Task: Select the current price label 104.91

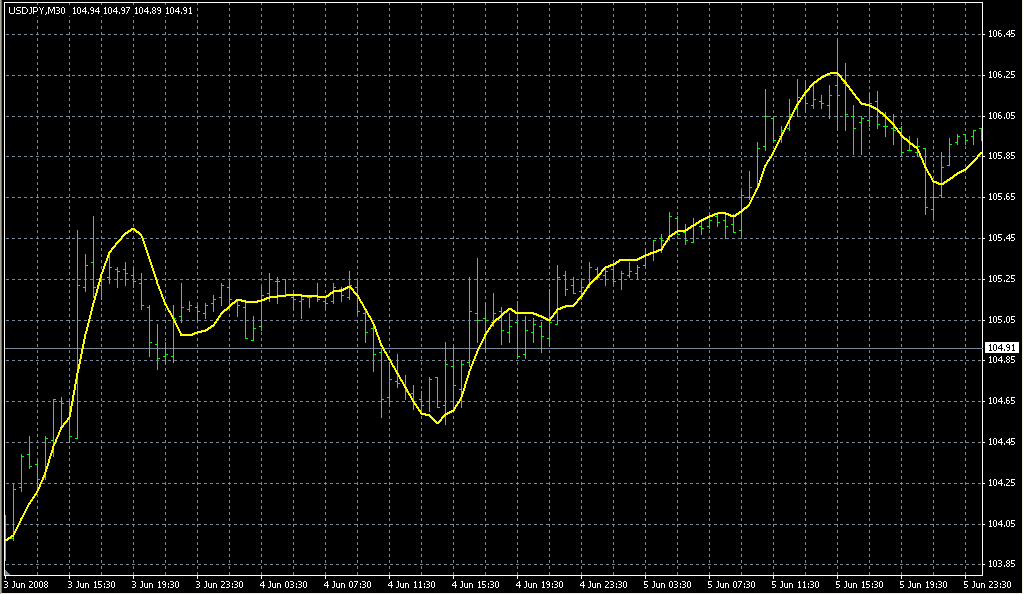Action: coord(1001,348)
